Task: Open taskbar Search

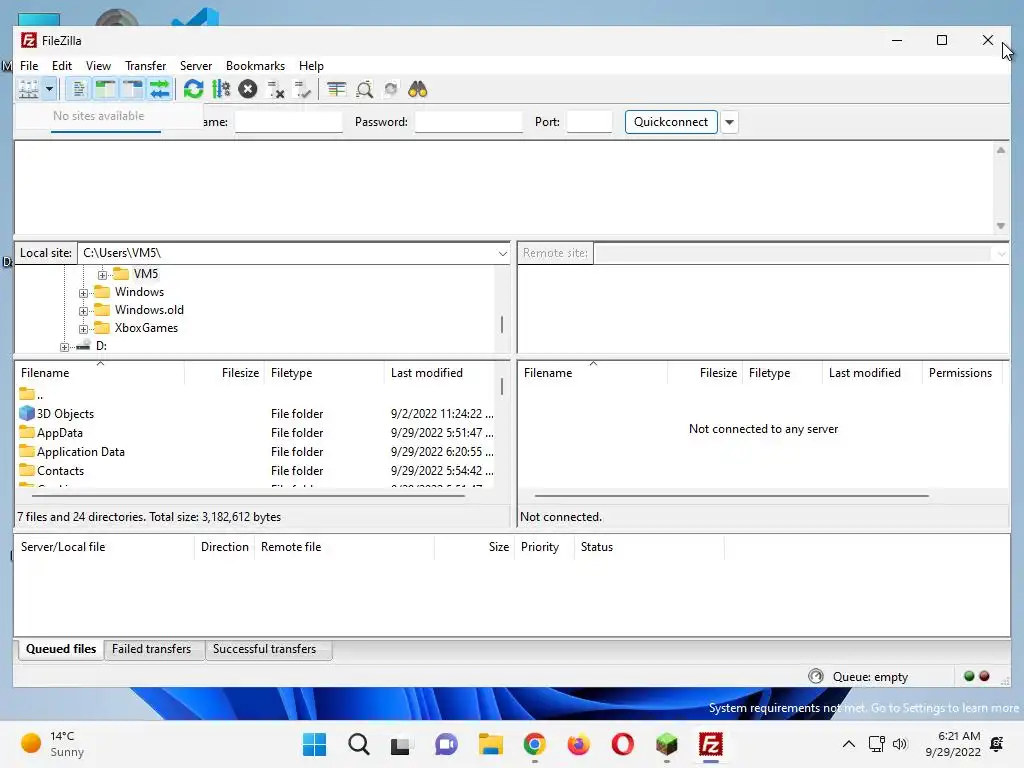Action: pos(359,744)
